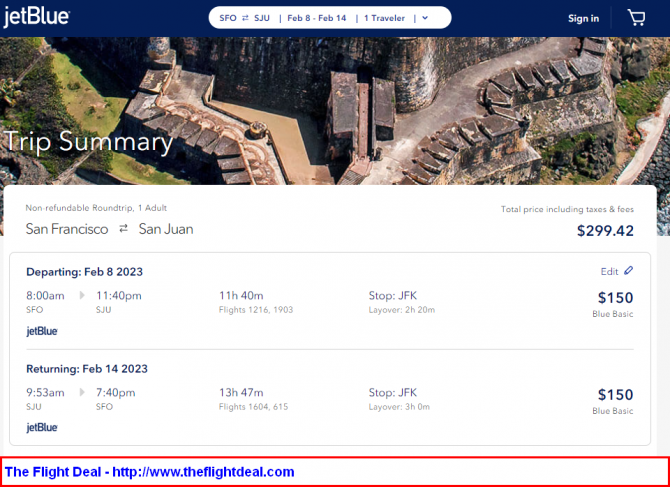Image resolution: width=670 pixels, height=487 pixels.
Task: Click the 8:00am departure time
Action: (x=45, y=296)
